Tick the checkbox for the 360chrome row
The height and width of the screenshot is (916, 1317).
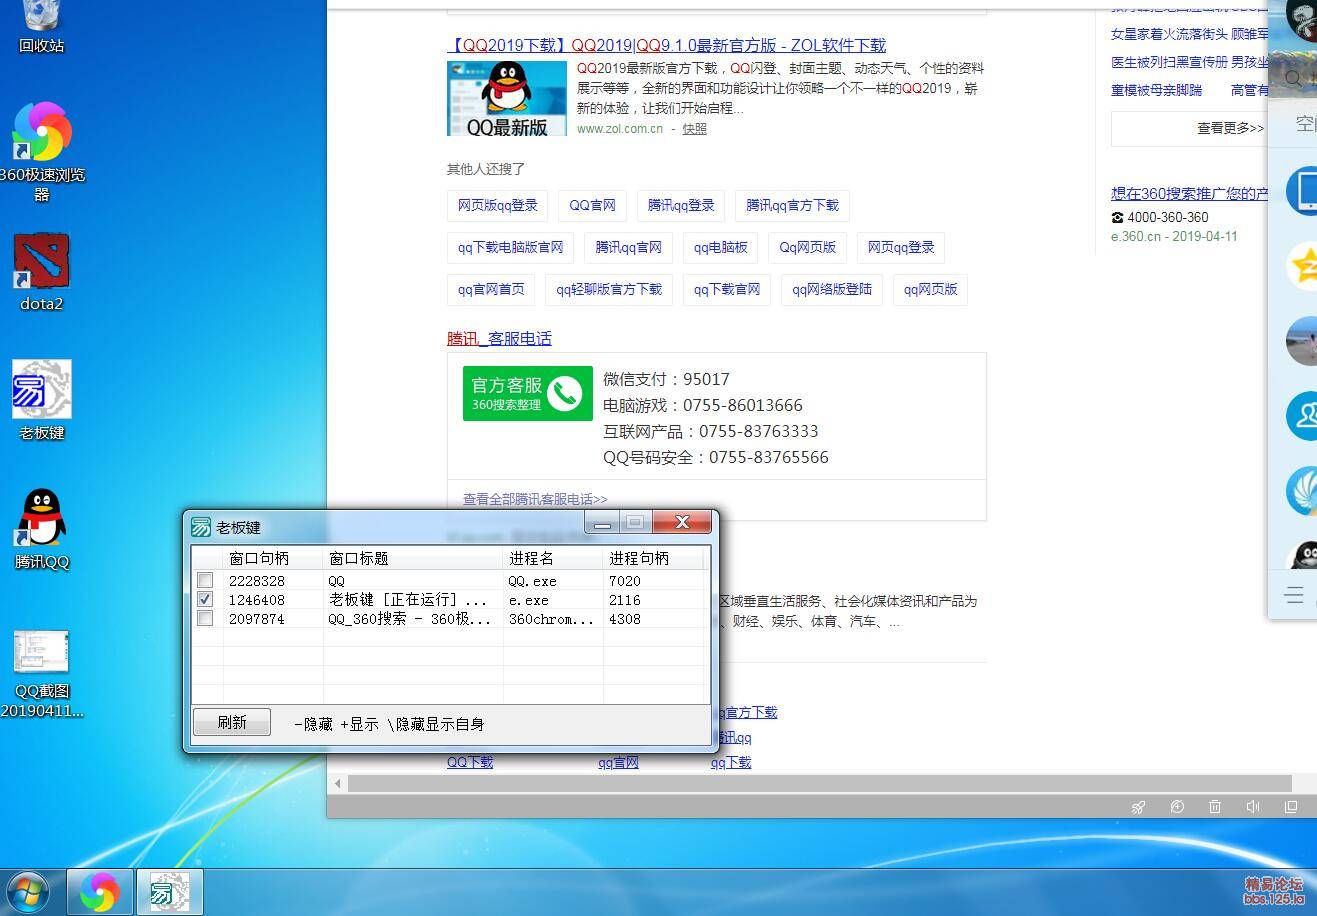[205, 618]
